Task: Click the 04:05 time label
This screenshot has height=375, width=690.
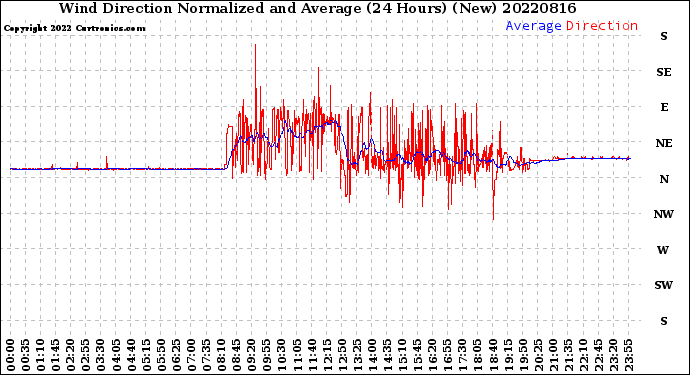Action: tap(116, 355)
